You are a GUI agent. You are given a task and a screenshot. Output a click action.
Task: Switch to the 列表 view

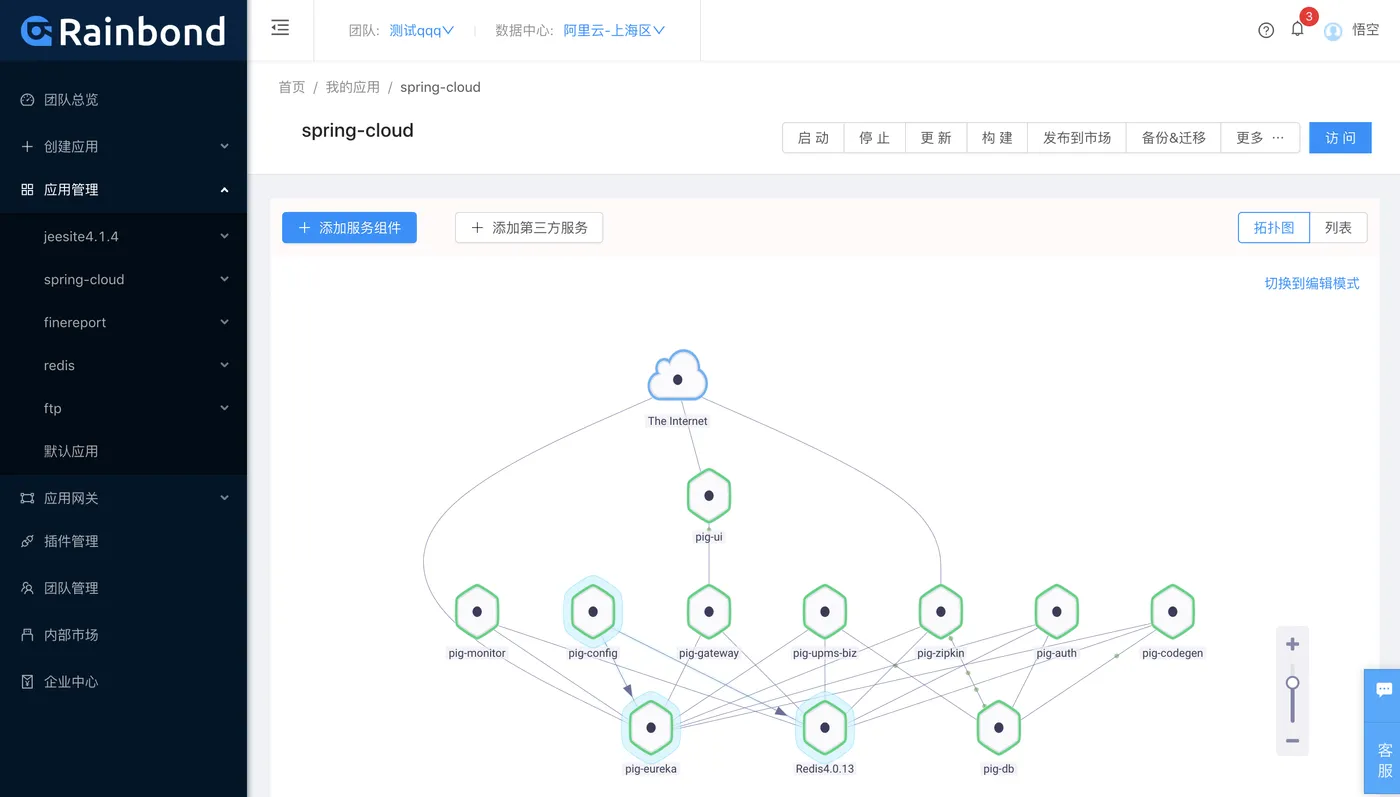[x=1338, y=228]
